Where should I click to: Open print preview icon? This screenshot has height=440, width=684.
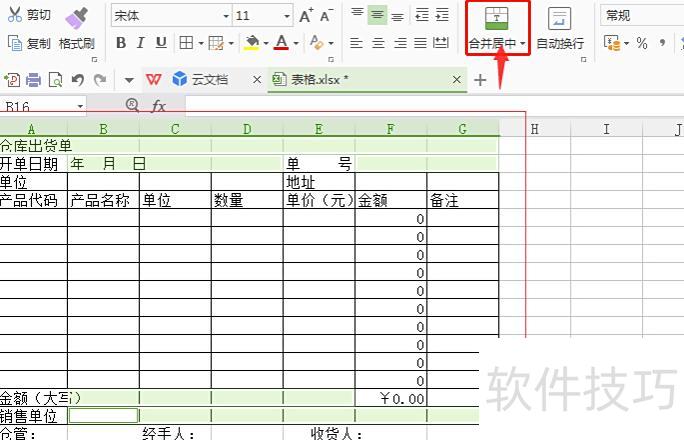55,80
